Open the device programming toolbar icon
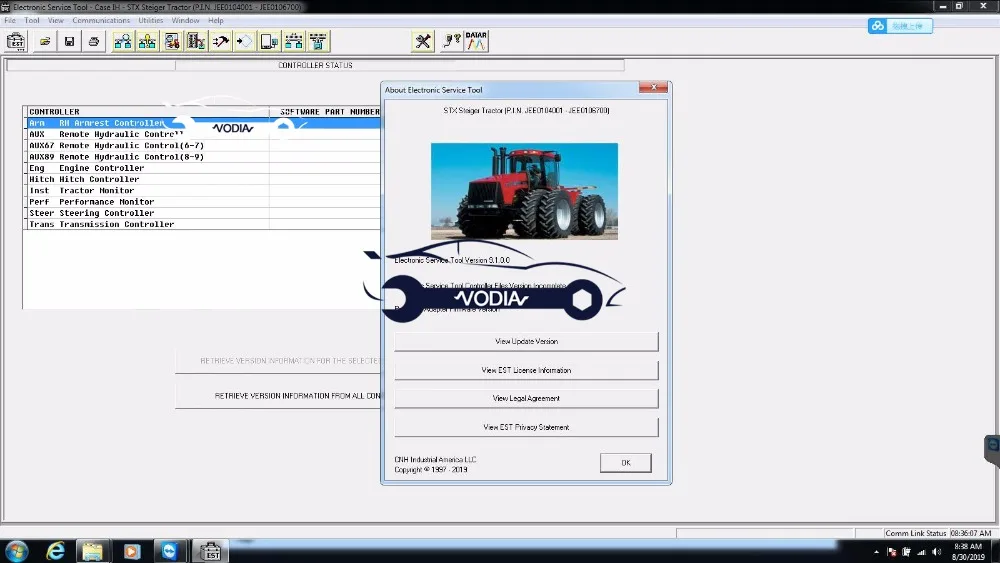The width and height of the screenshot is (1000, 563). (269, 41)
